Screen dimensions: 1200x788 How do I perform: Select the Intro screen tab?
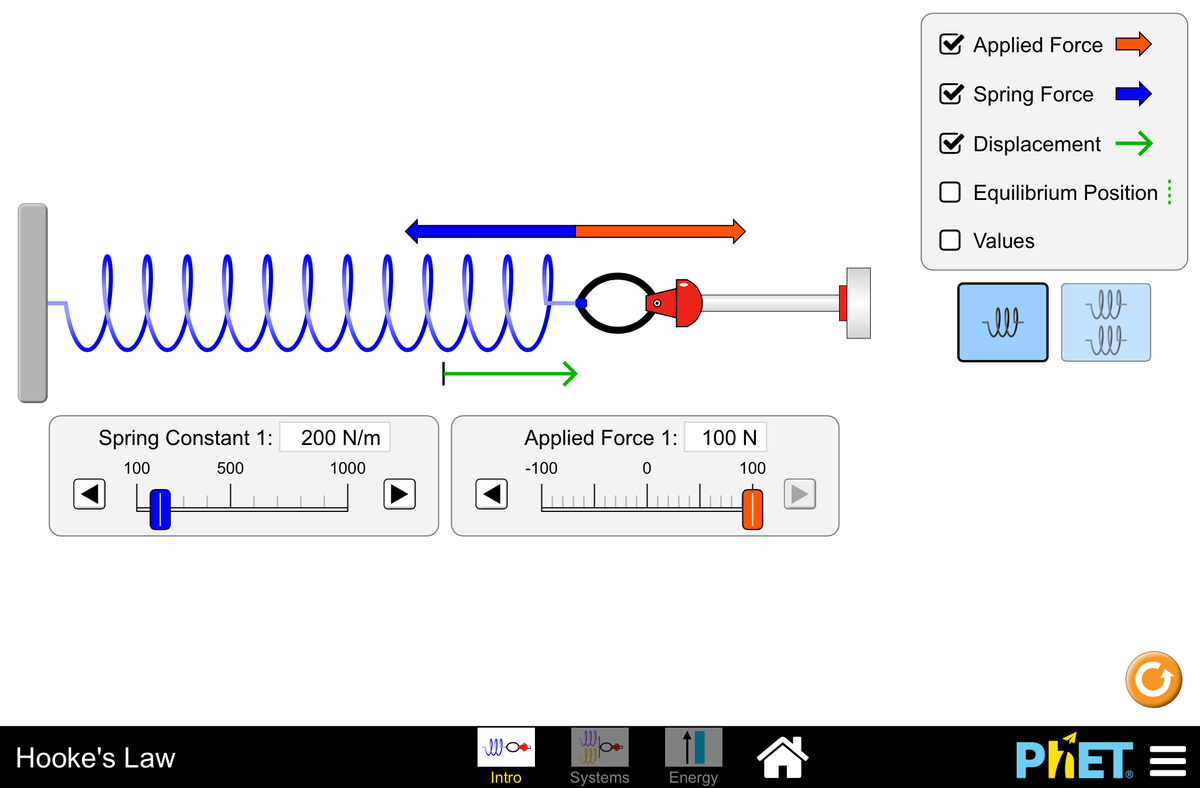pos(505,746)
